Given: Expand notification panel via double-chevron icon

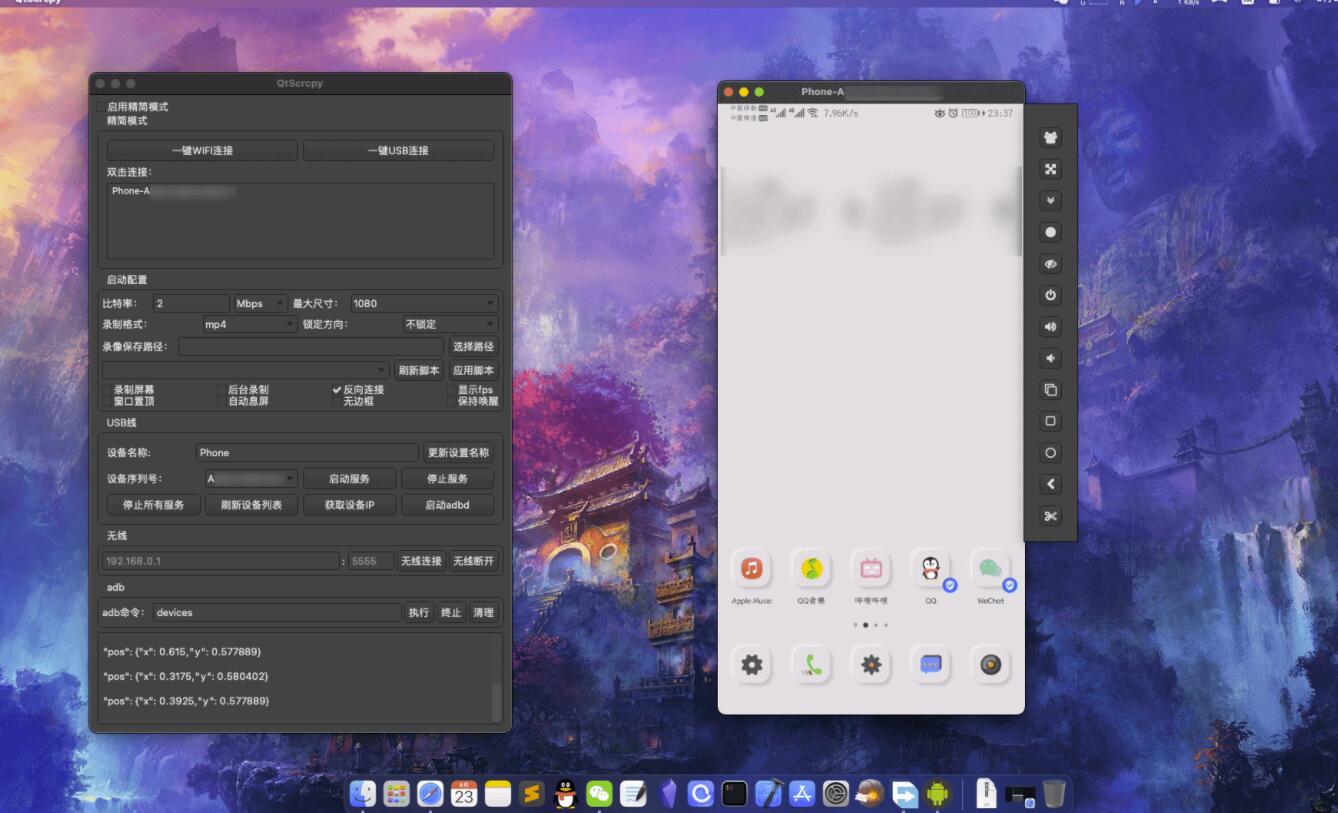Looking at the screenshot, I should tap(1050, 201).
